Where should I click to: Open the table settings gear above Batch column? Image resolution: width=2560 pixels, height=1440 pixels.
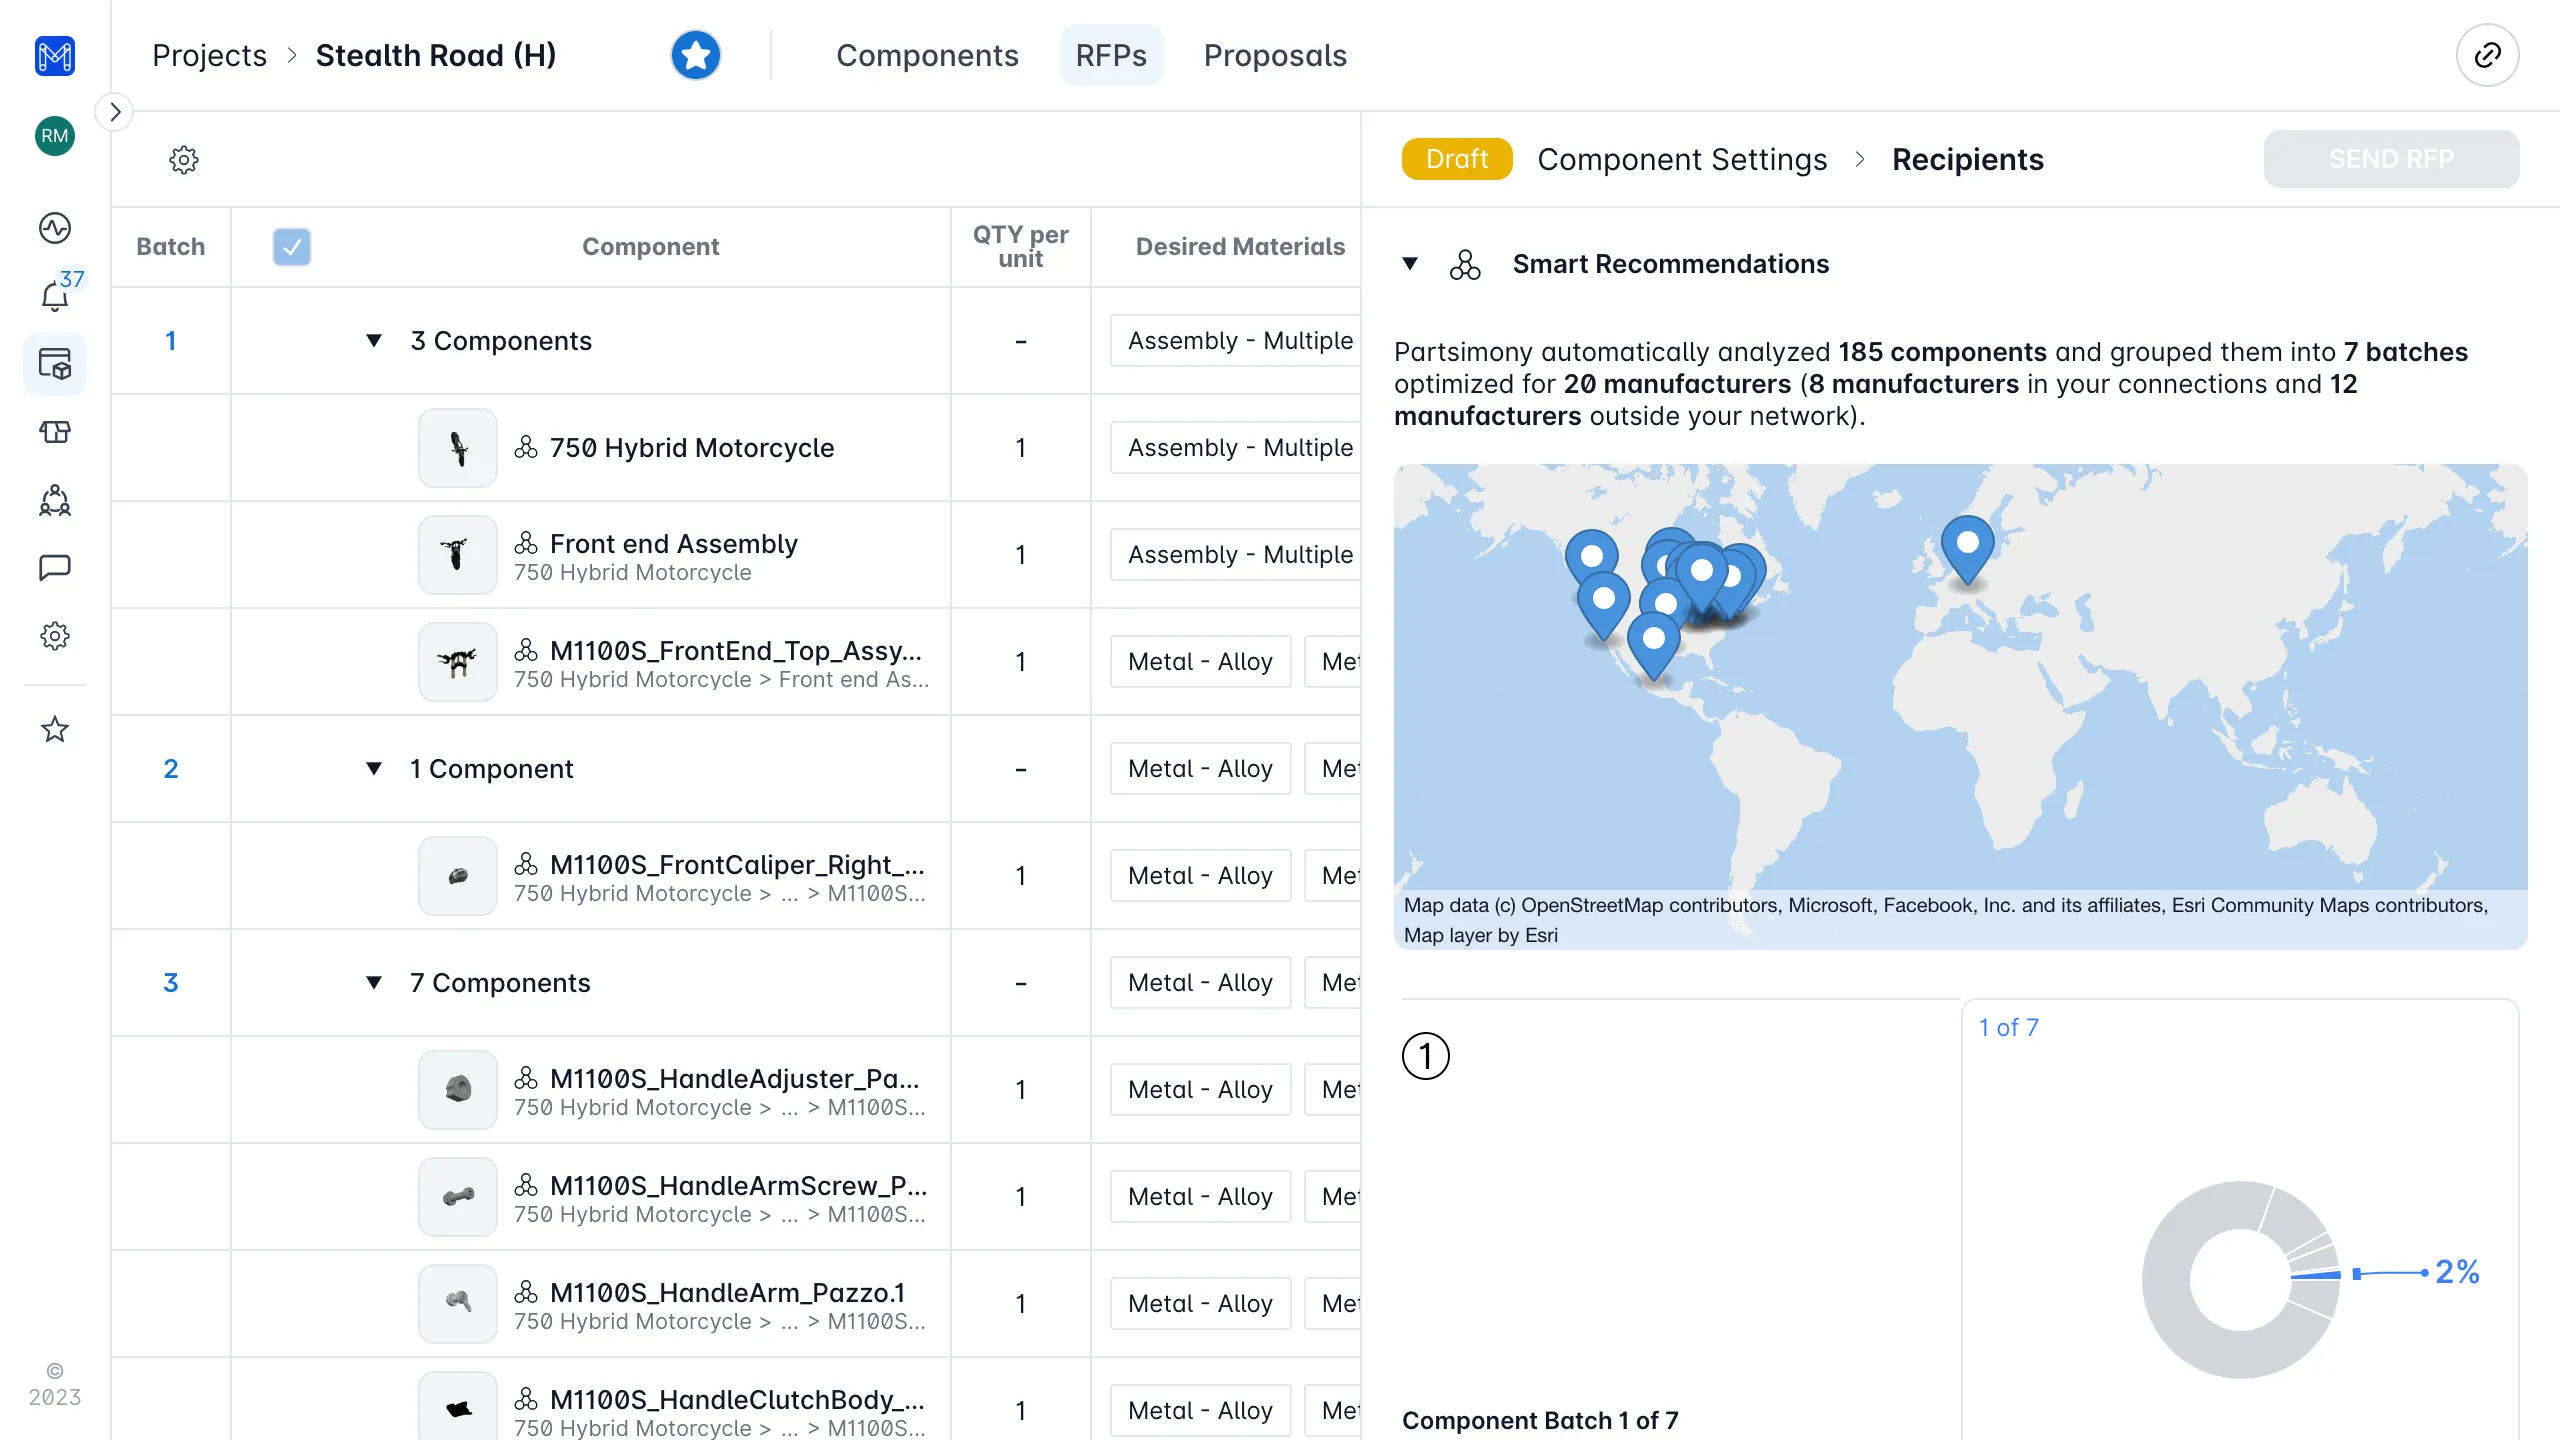pos(184,159)
